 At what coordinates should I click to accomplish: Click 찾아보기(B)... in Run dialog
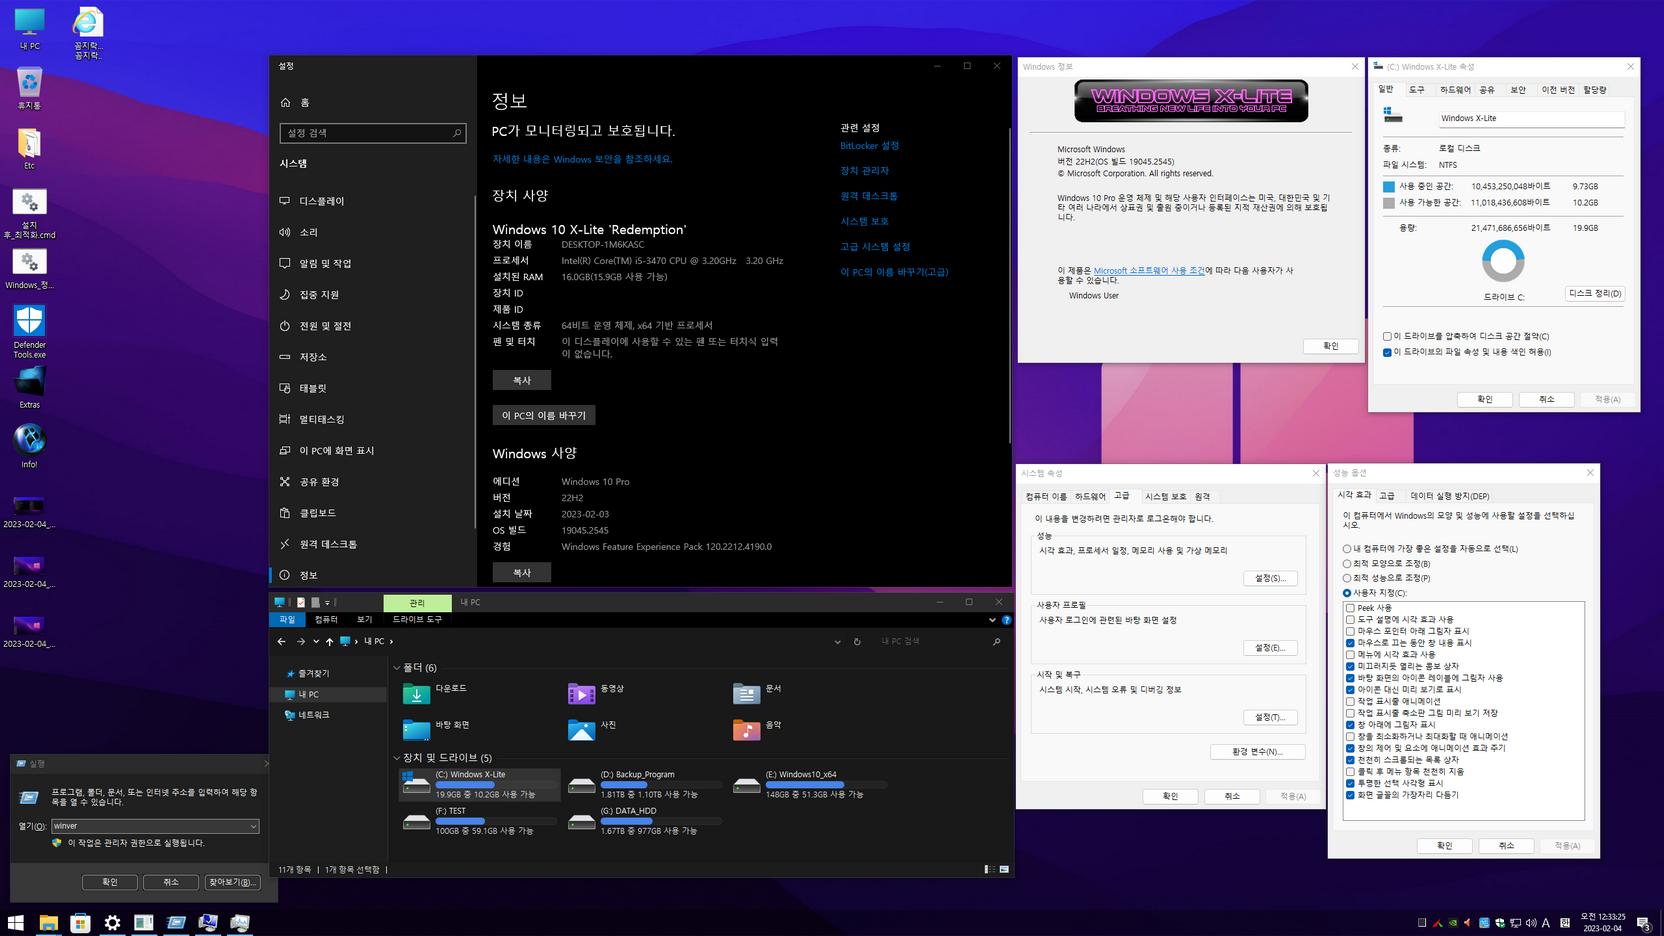coord(232,882)
